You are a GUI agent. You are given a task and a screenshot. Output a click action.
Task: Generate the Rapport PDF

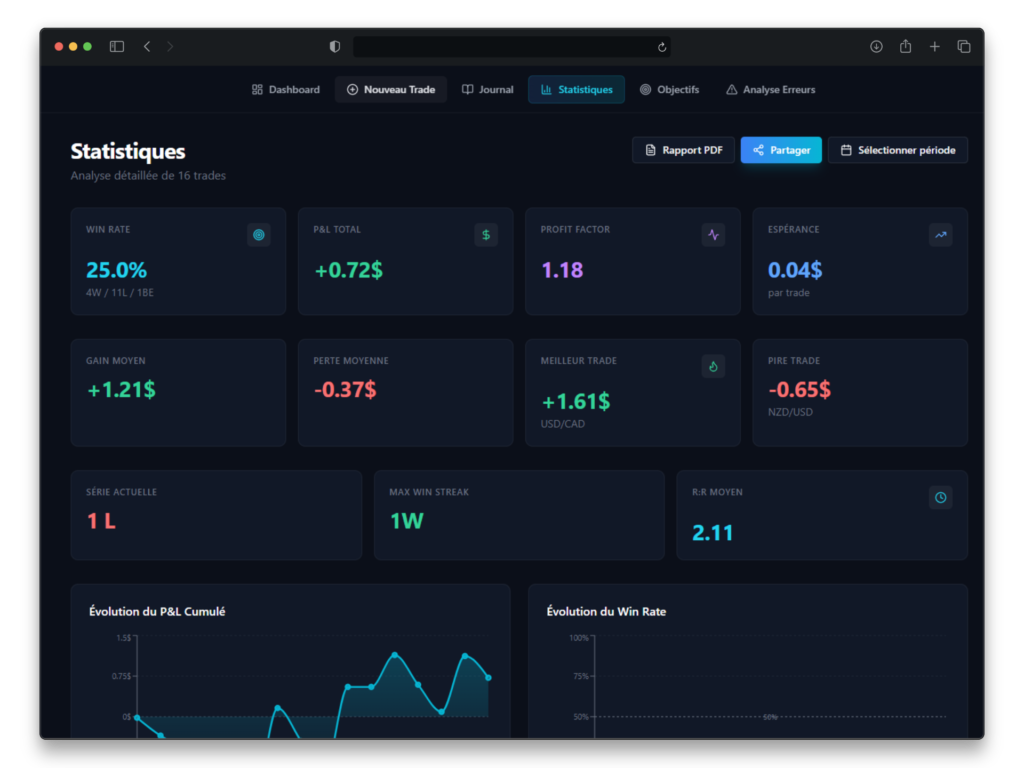coord(683,150)
